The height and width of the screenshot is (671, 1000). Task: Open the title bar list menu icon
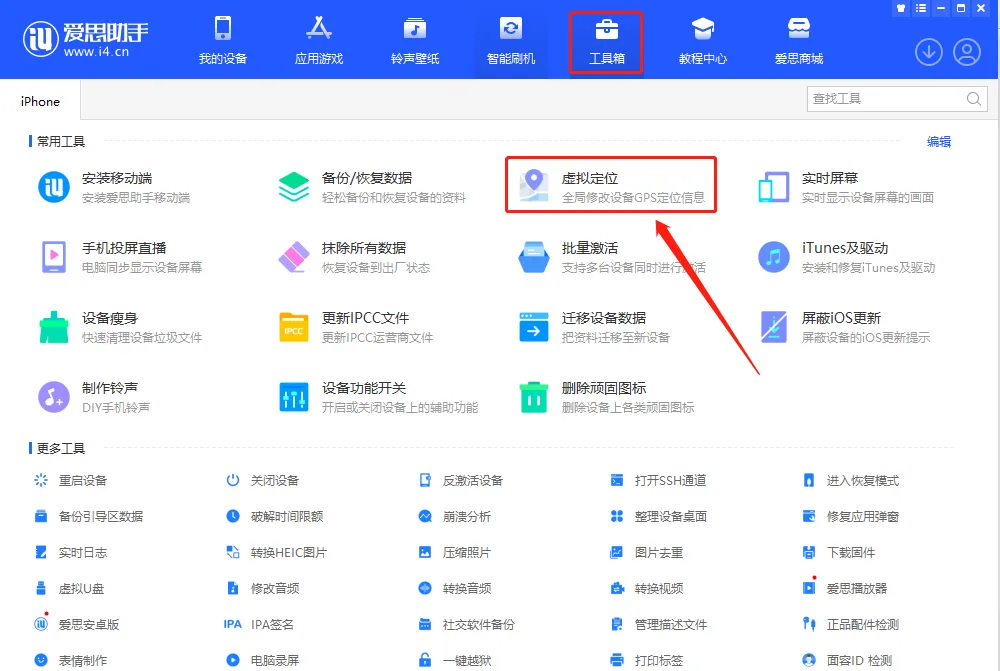coord(920,8)
